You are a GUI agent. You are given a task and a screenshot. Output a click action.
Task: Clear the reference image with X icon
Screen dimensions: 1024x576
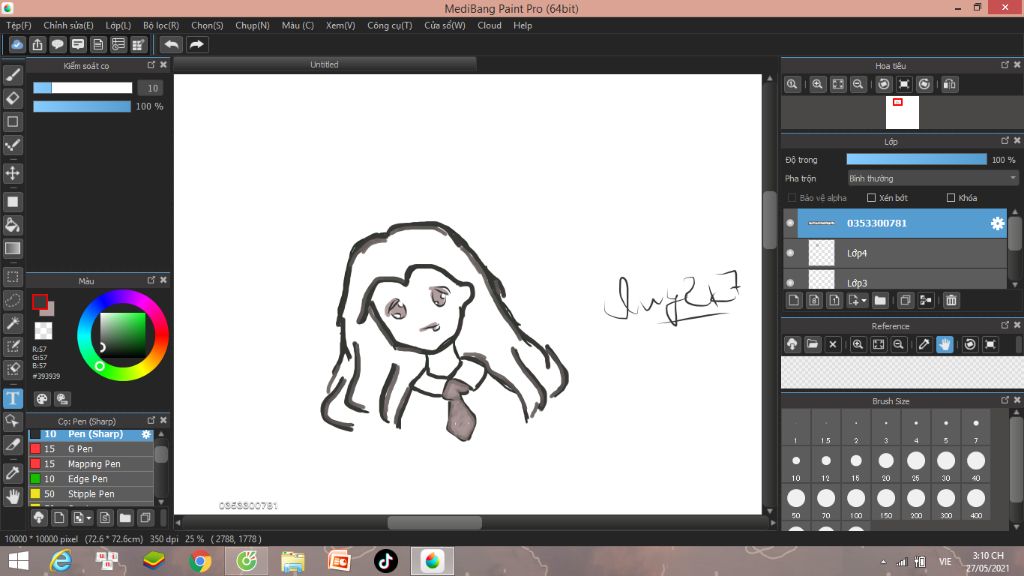point(833,344)
